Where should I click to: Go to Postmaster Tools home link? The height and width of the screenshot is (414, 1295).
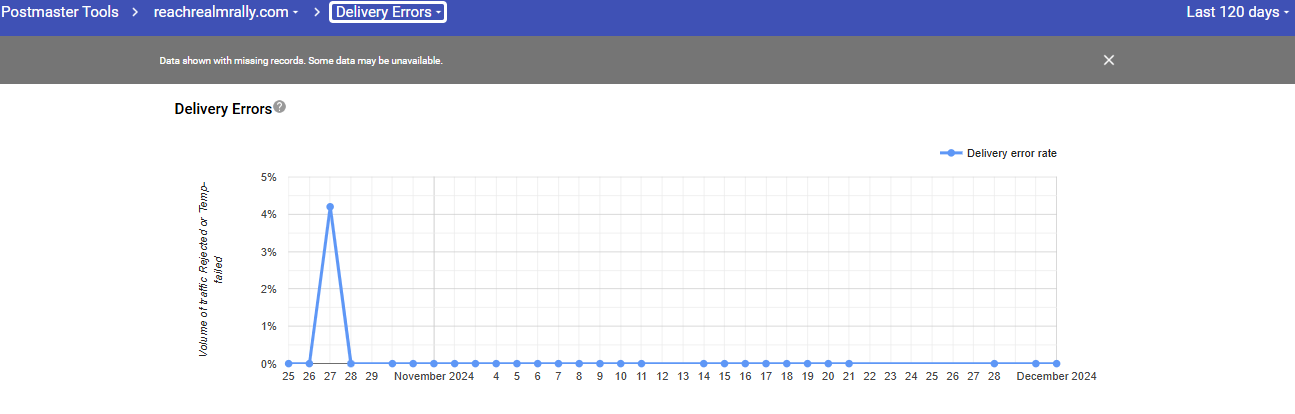[x=60, y=12]
